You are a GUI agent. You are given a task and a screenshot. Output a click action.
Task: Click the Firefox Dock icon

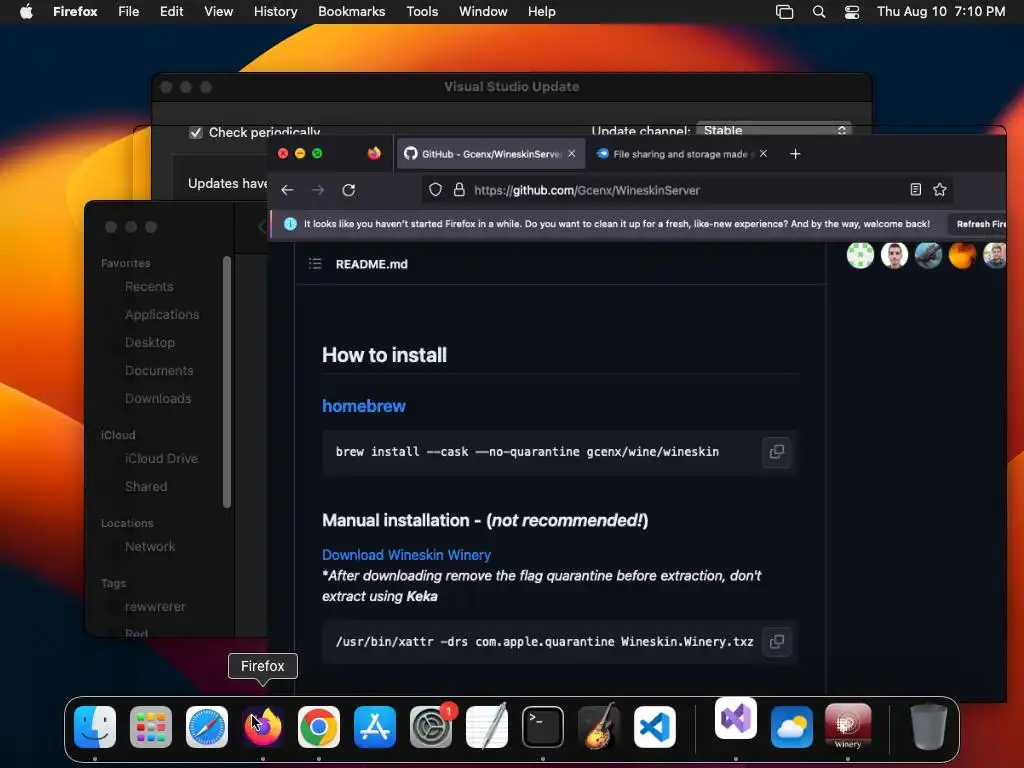pos(263,727)
